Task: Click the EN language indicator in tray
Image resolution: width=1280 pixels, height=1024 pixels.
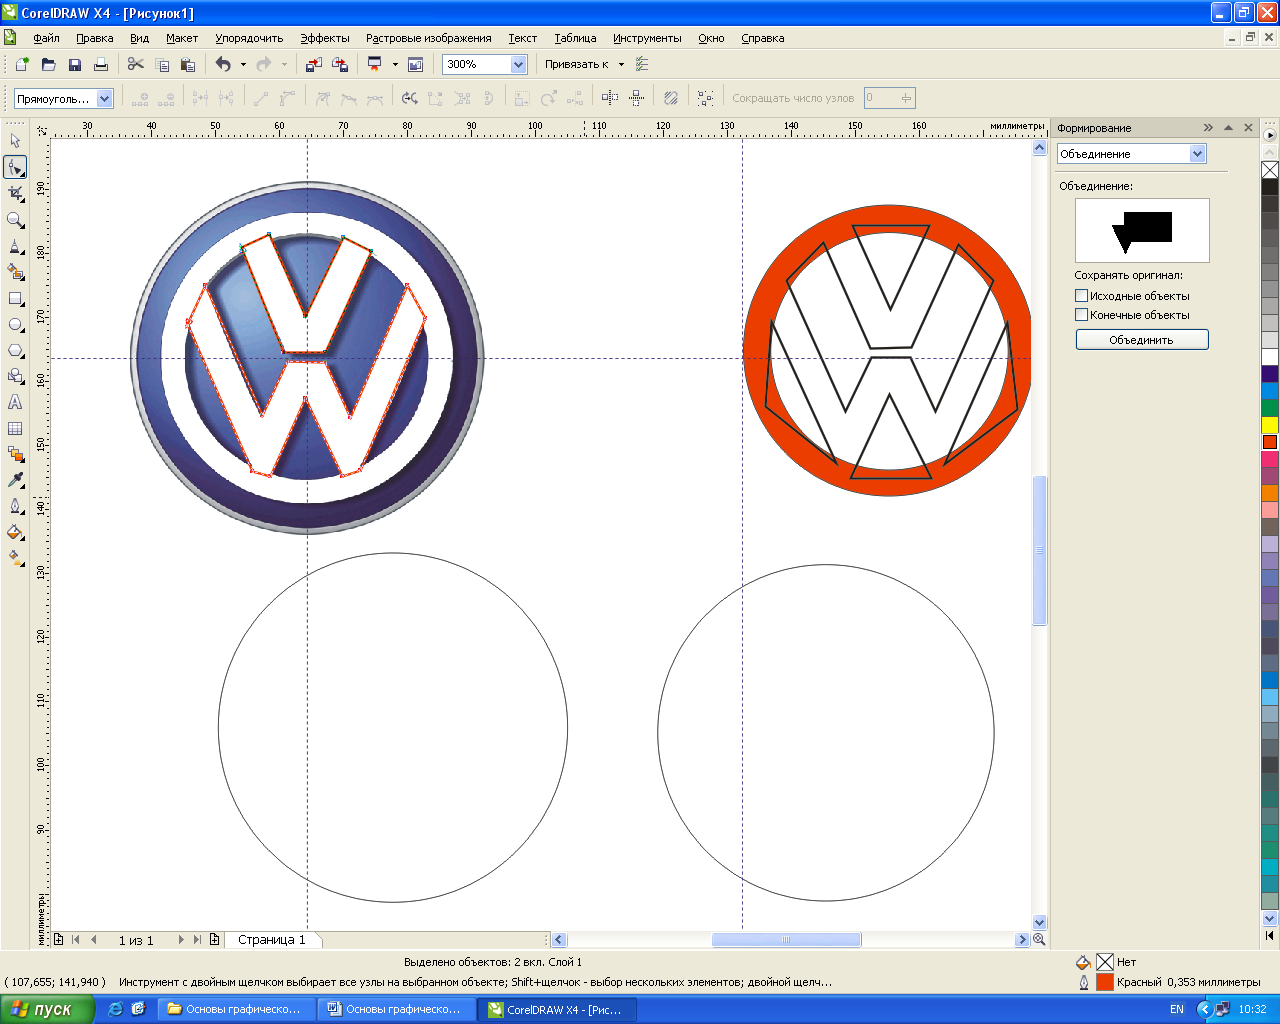Action: tap(1177, 1009)
